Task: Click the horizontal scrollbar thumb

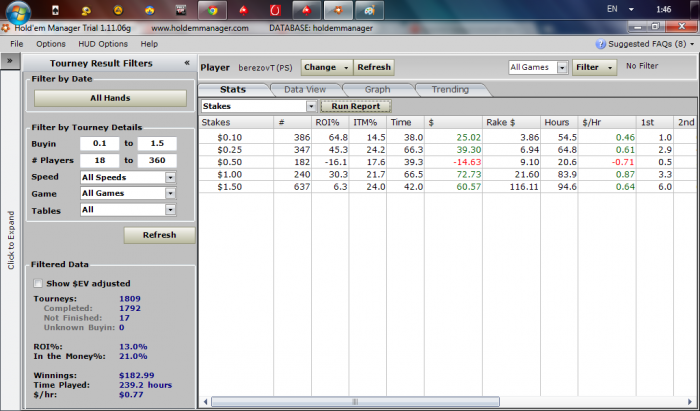Action: point(355,402)
